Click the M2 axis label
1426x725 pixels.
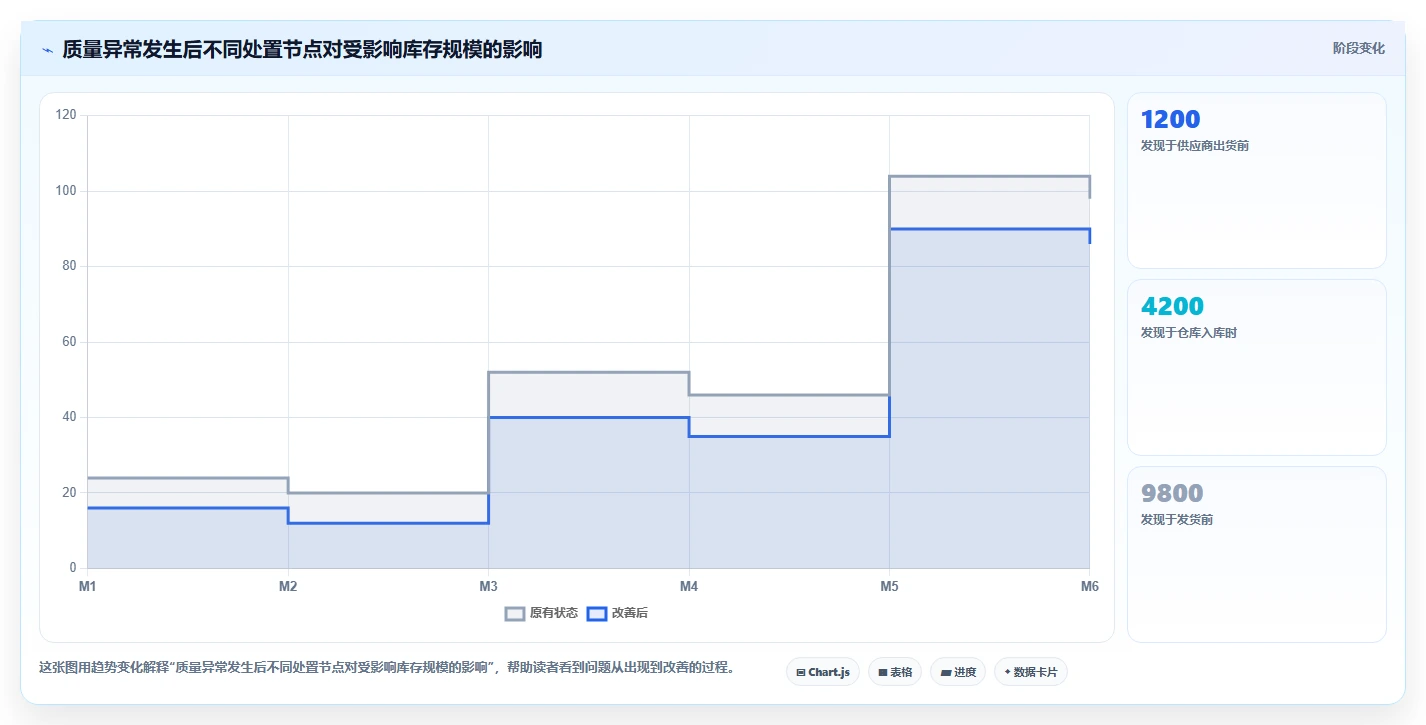288,587
